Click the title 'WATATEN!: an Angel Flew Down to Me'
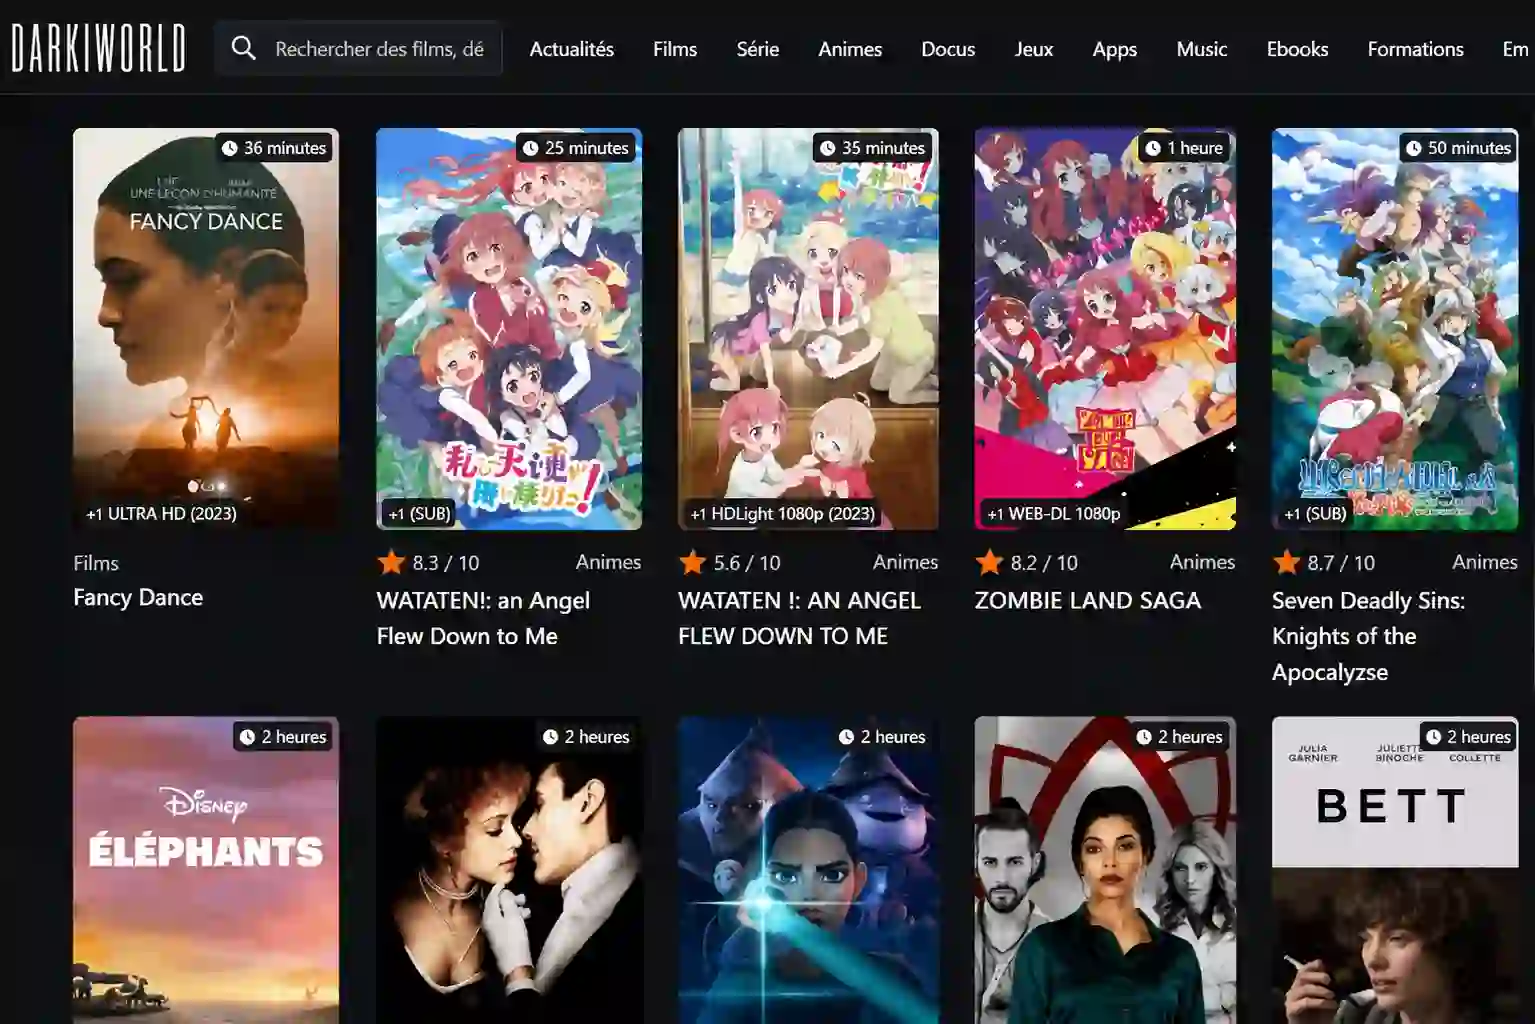This screenshot has width=1535, height=1024. 483,618
